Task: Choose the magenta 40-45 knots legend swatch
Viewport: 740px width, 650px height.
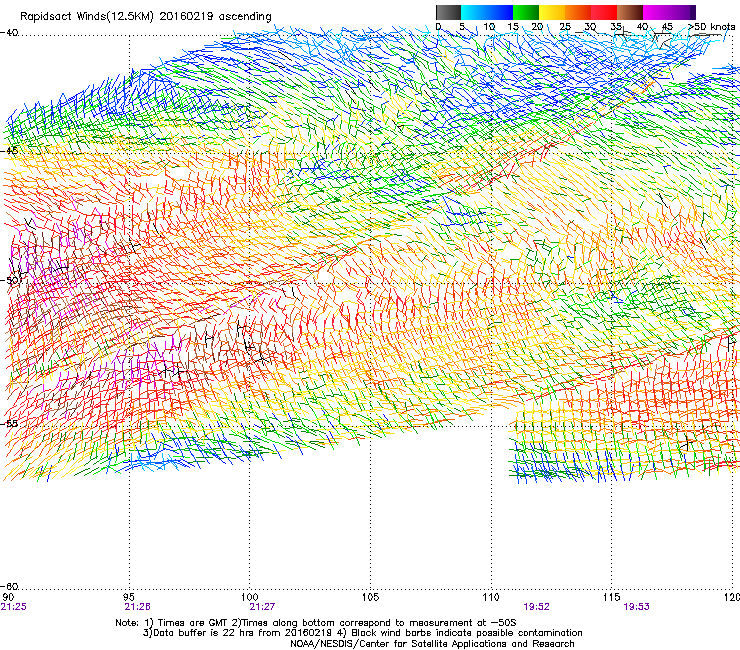Action: 656,12
